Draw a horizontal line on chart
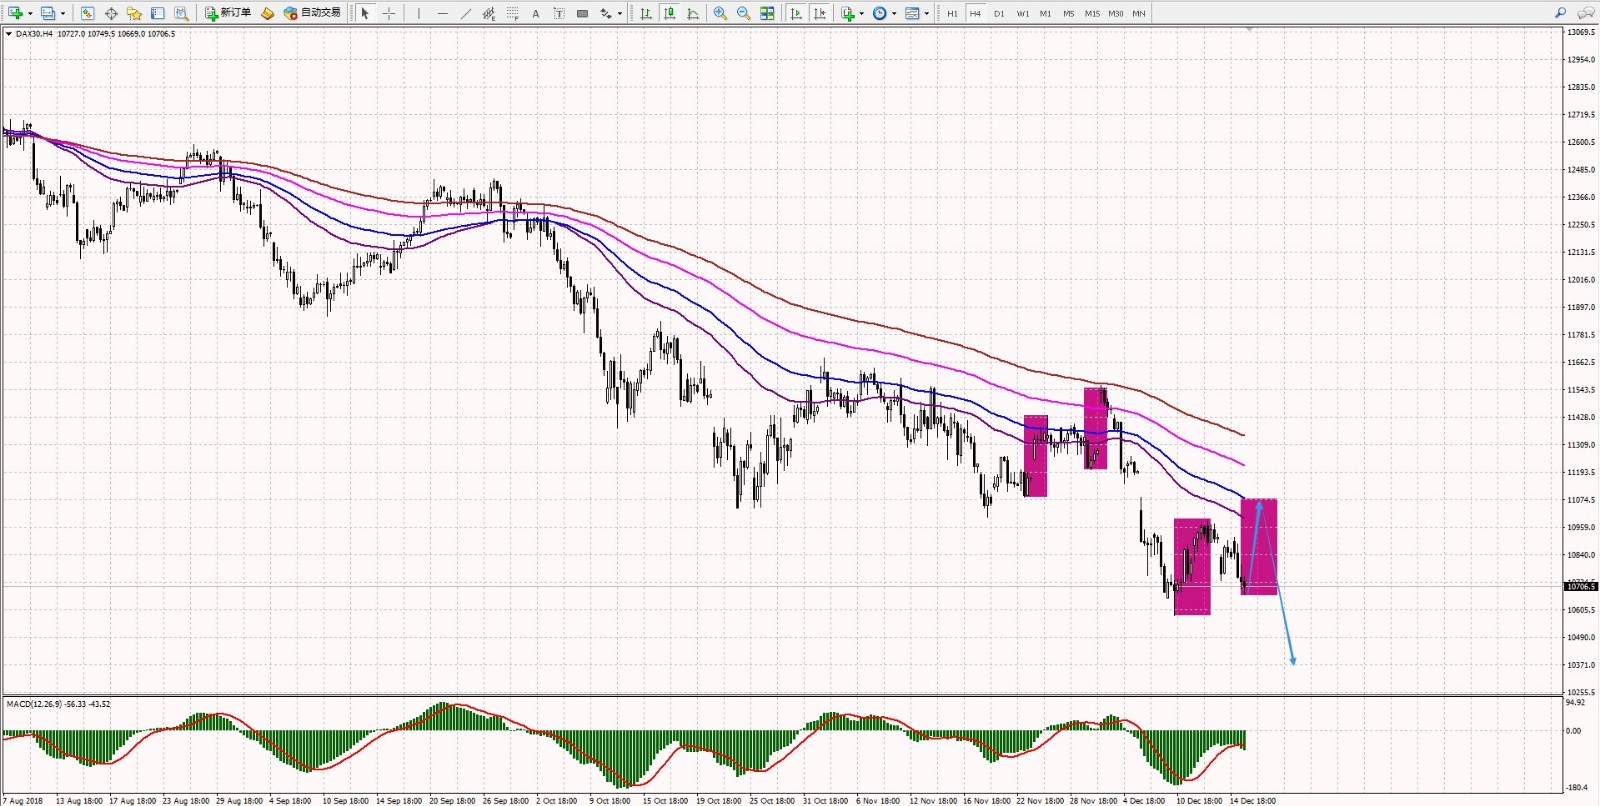 [442, 13]
